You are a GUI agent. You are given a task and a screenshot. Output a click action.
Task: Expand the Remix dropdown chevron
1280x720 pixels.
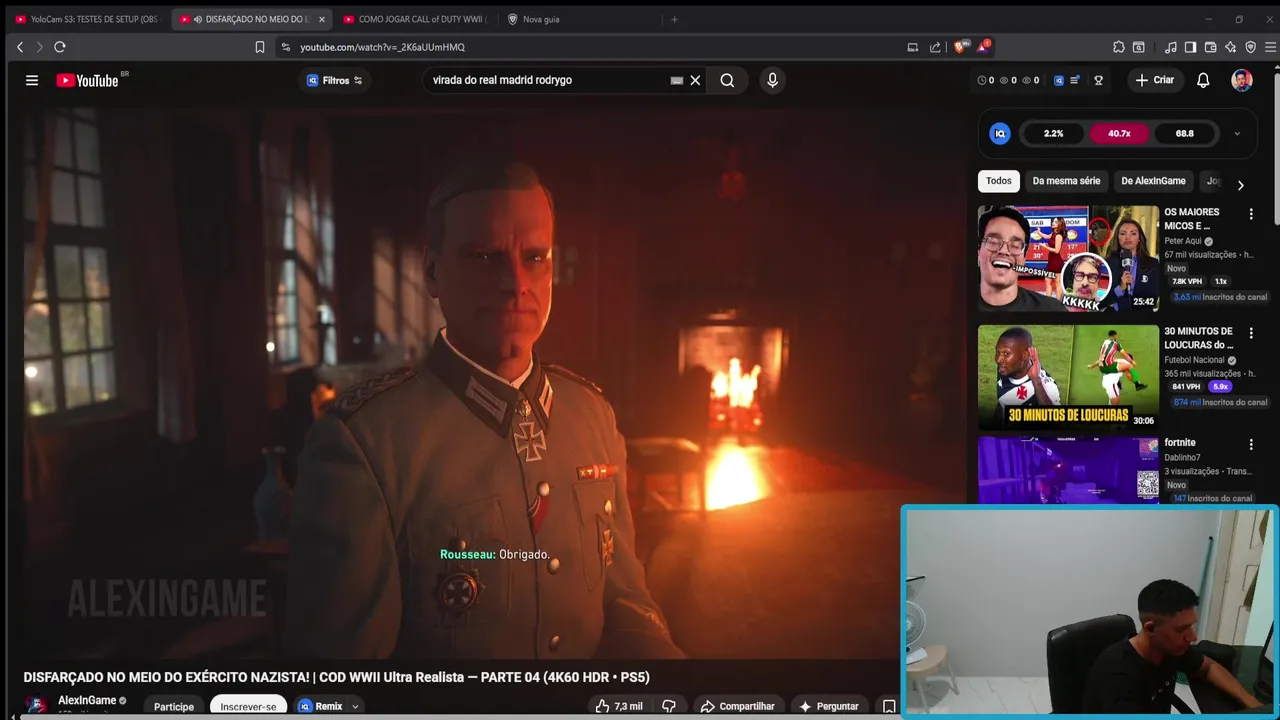point(354,707)
